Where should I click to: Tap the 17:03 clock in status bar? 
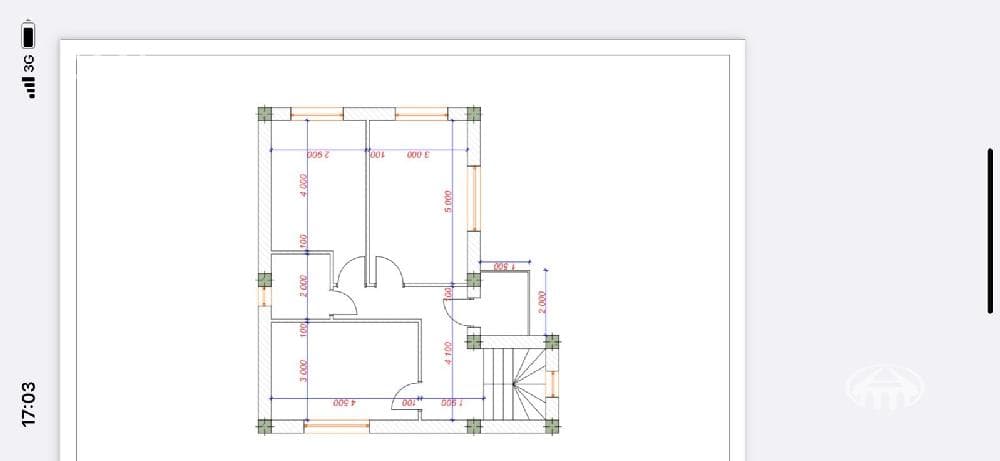[29, 404]
